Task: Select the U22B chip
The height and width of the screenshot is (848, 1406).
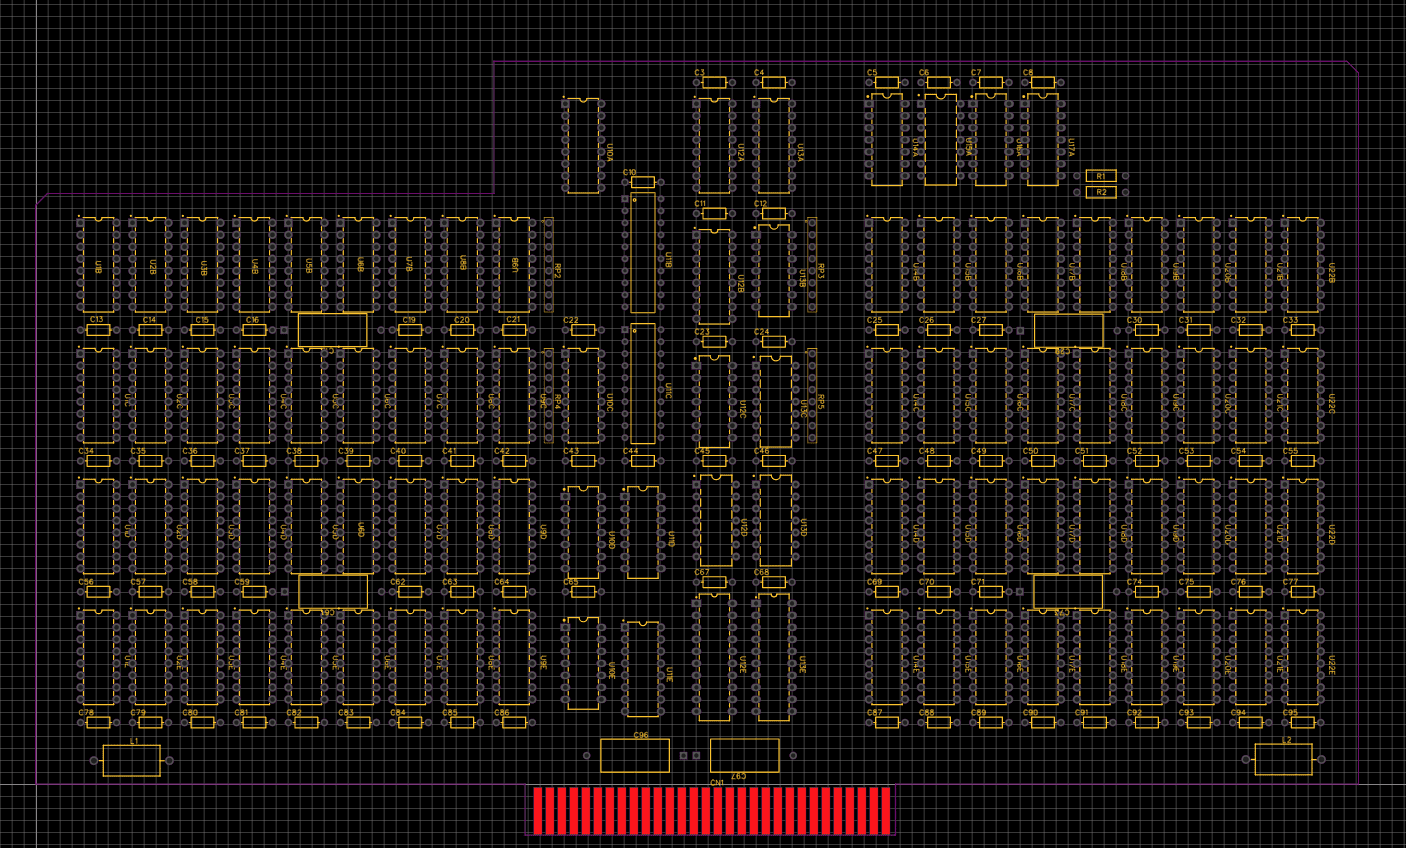Action: pos(1302,265)
